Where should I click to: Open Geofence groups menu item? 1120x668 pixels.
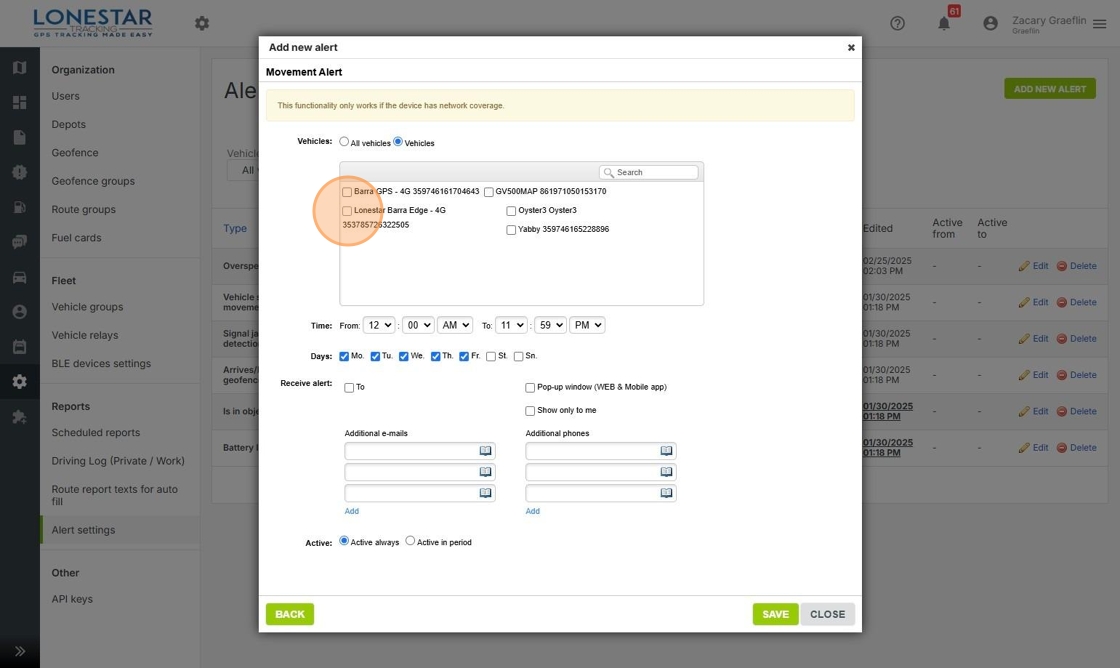coord(93,181)
